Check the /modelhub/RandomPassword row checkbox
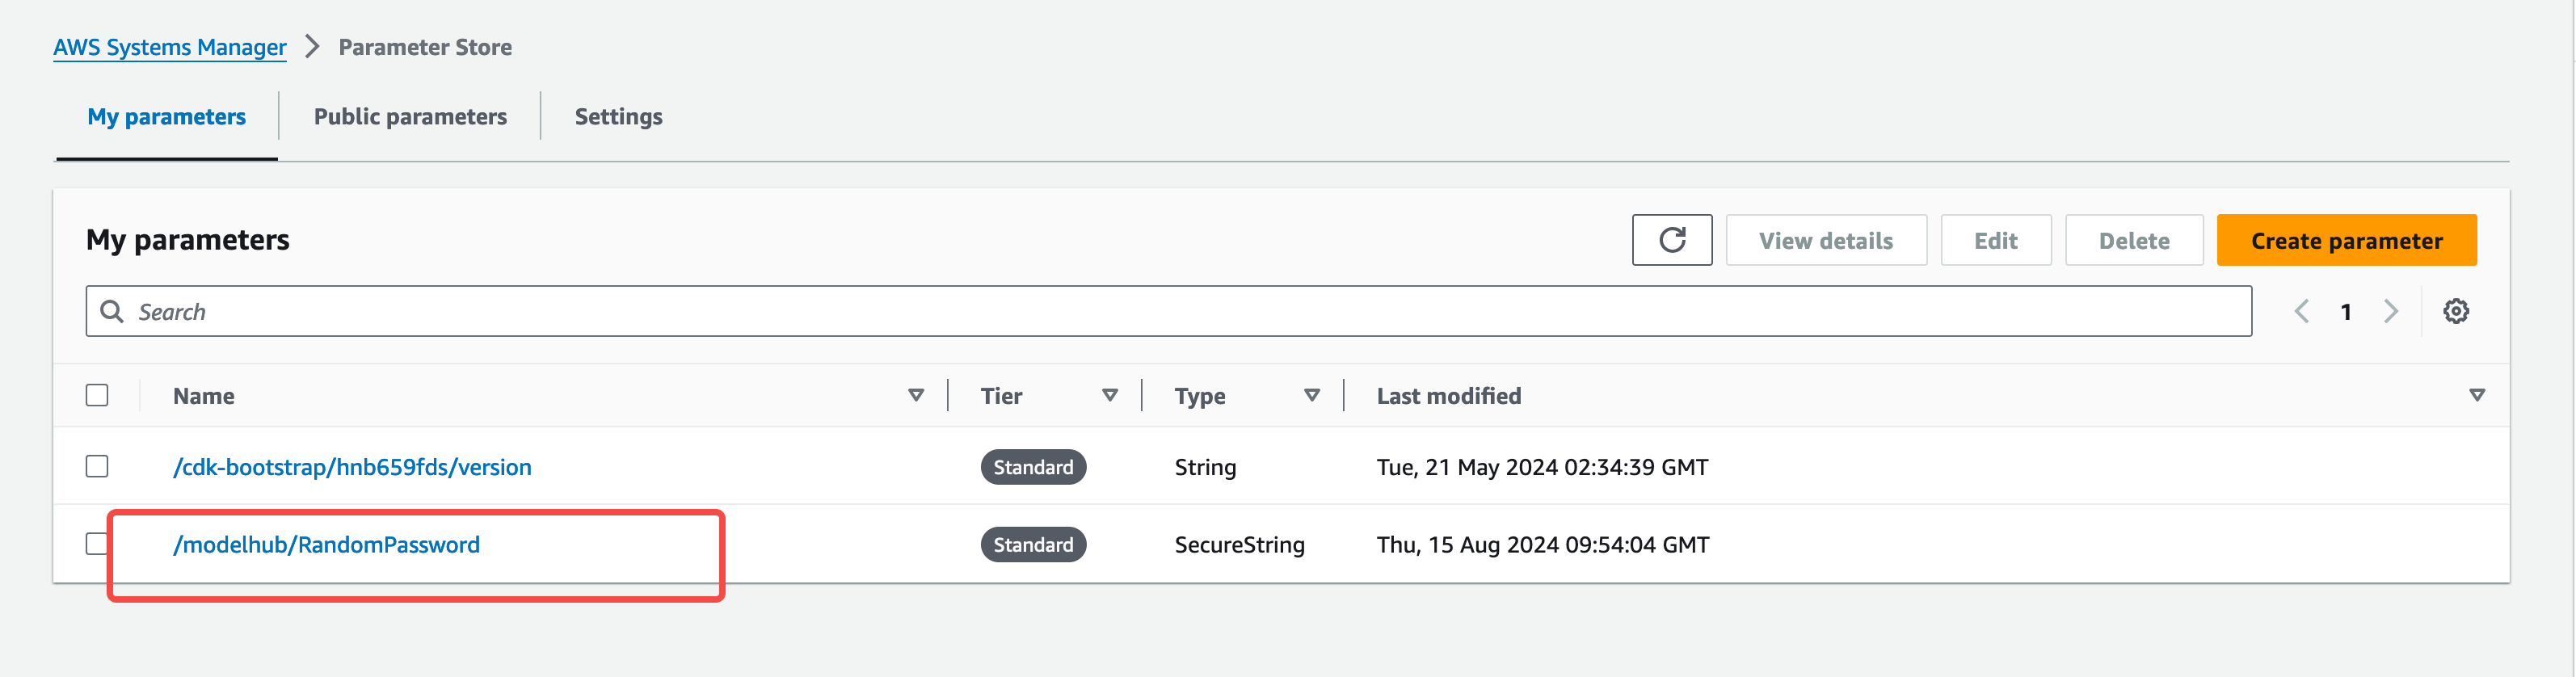Screen dimensions: 2576x677 pyautogui.click(x=97, y=543)
